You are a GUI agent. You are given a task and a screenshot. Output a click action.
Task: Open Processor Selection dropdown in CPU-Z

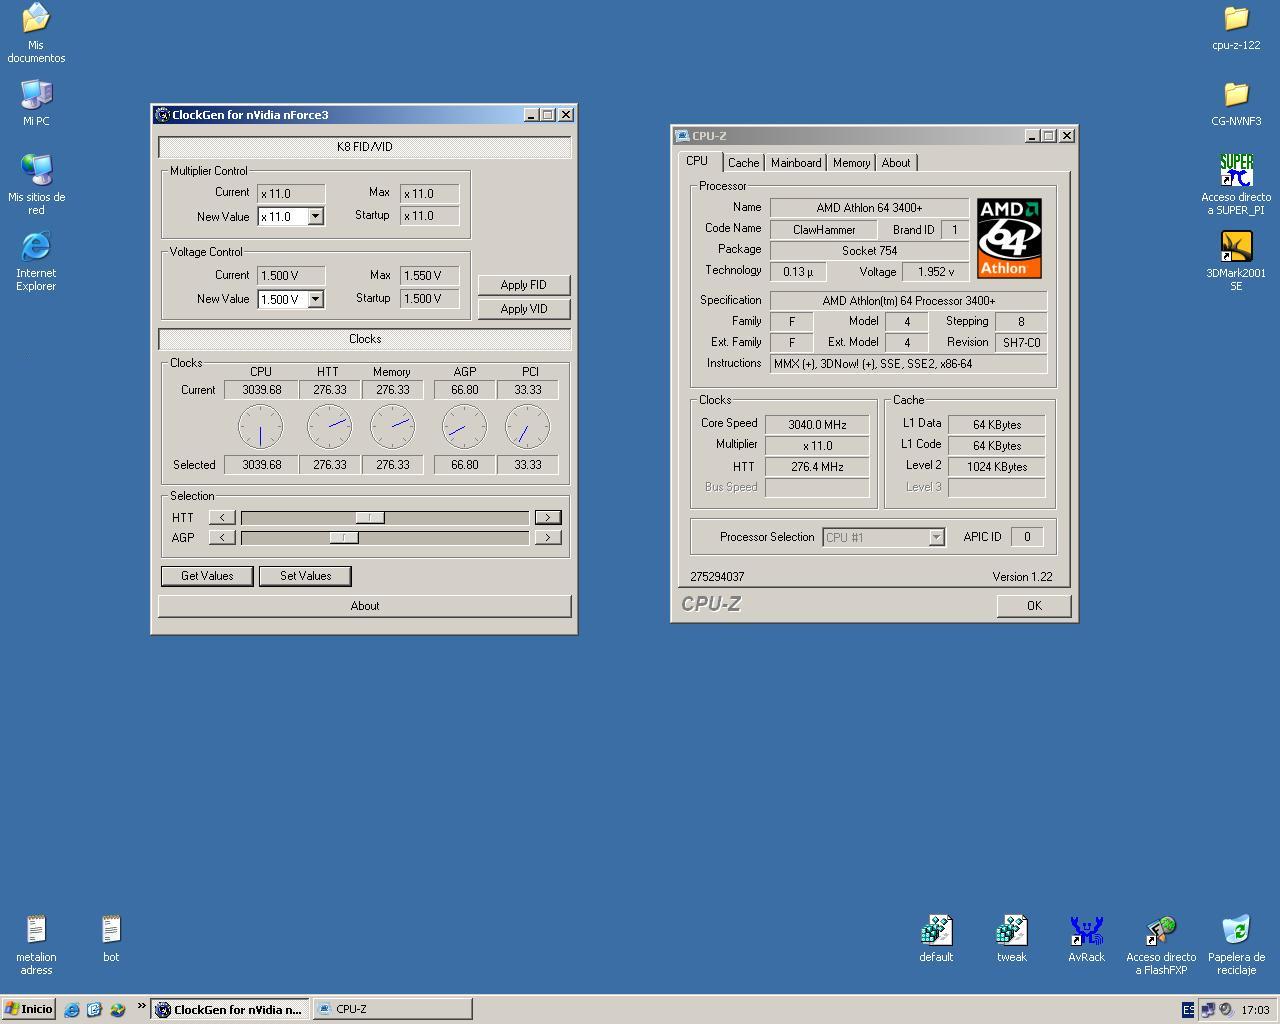[x=936, y=537]
